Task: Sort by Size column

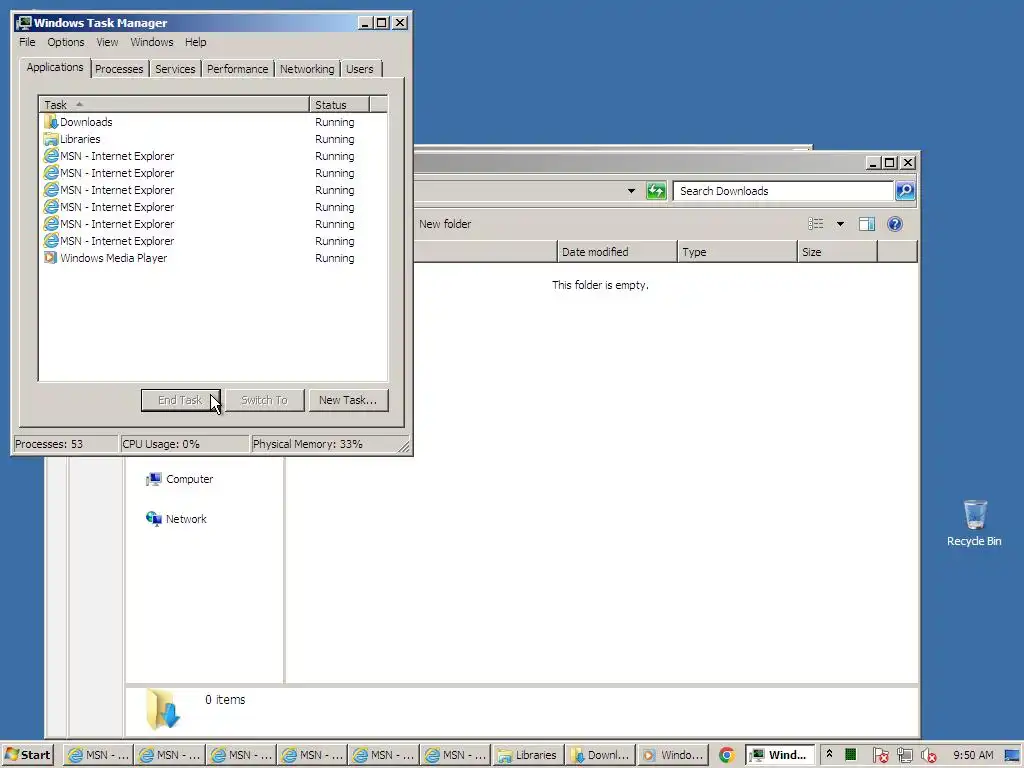Action: tap(837, 252)
